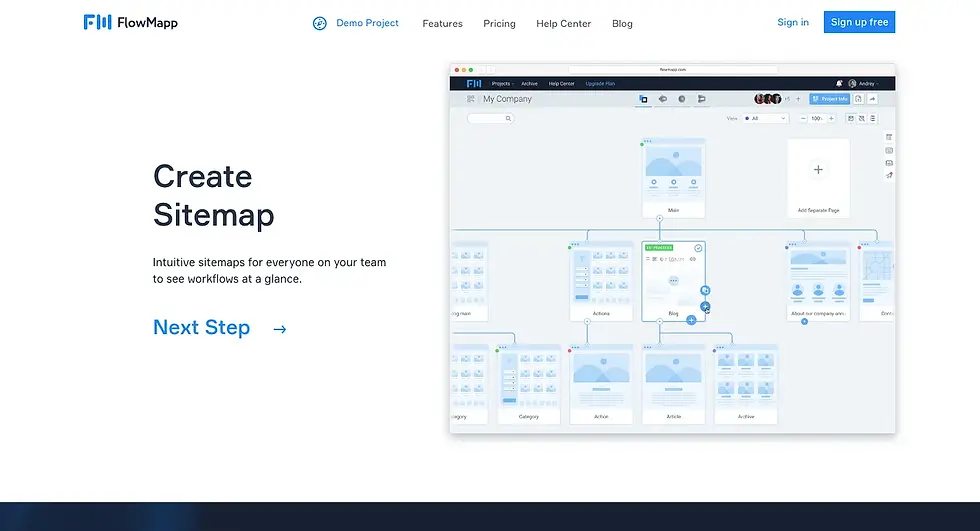Click the collaborator avatars group
This screenshot has height=531, width=980.
click(x=768, y=99)
